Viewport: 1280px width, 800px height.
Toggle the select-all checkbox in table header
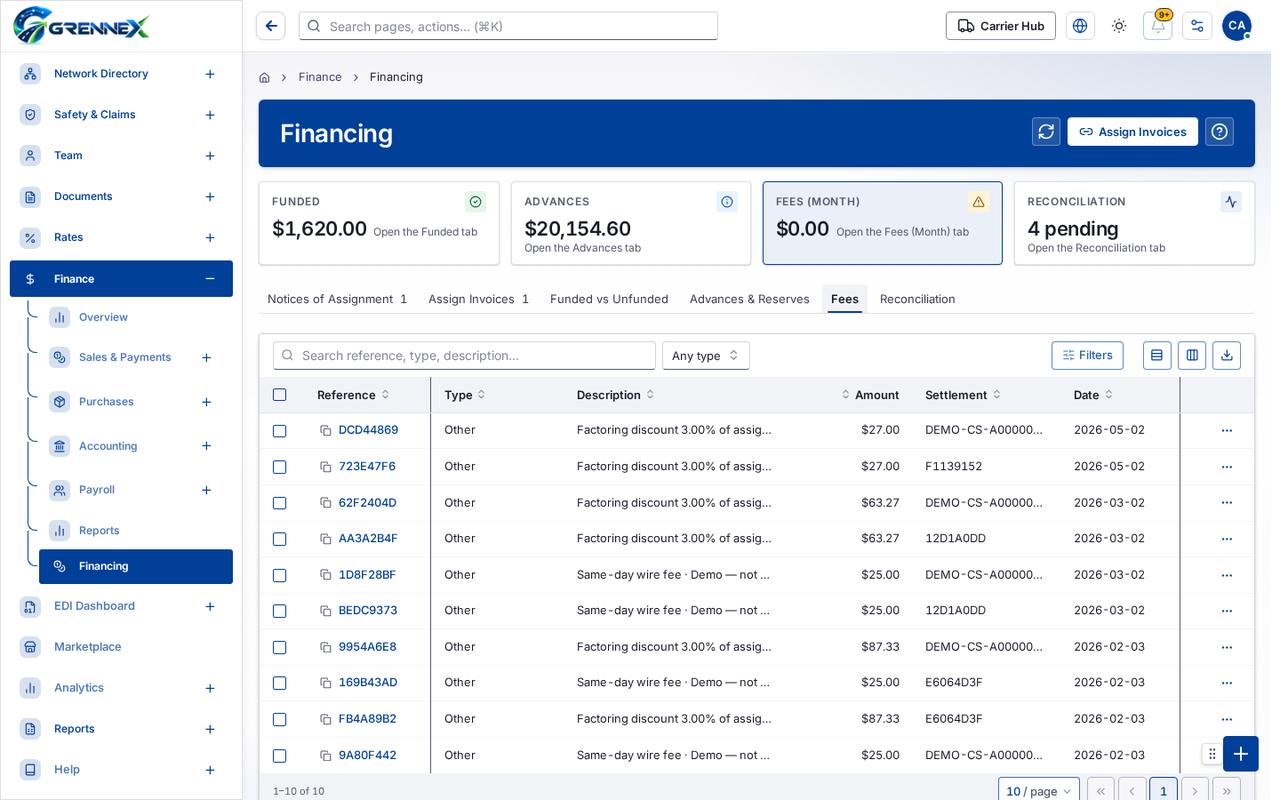tap(280, 395)
